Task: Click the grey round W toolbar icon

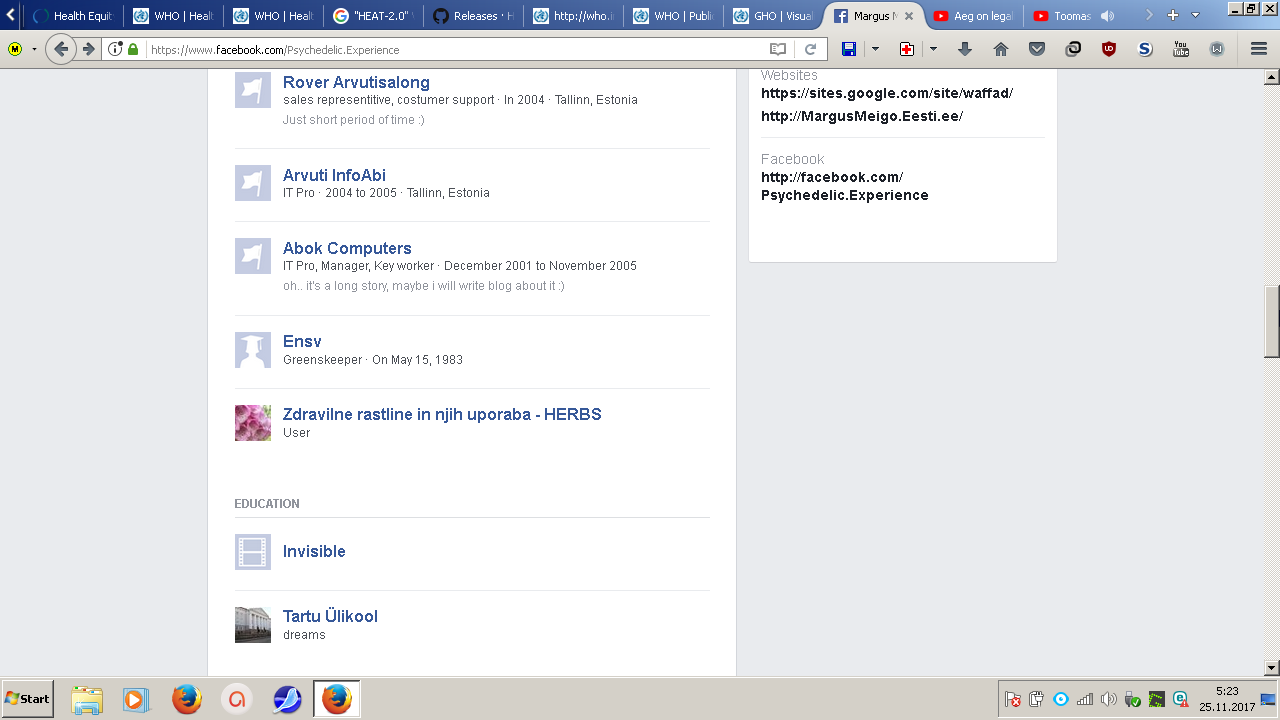Action: (x=1217, y=49)
